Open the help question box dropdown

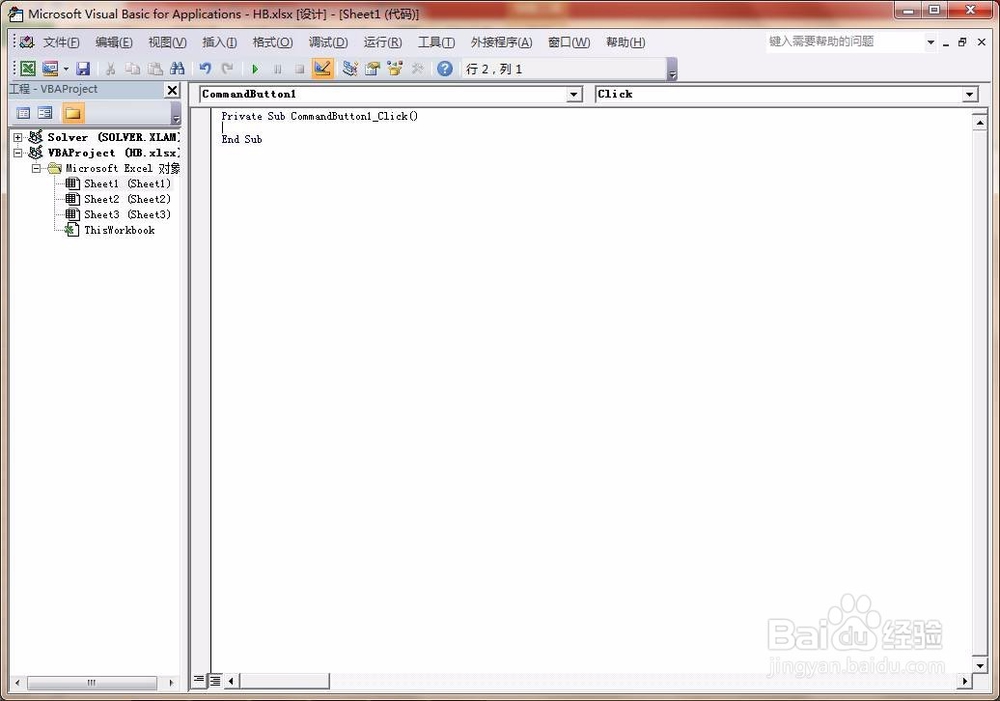coord(930,42)
